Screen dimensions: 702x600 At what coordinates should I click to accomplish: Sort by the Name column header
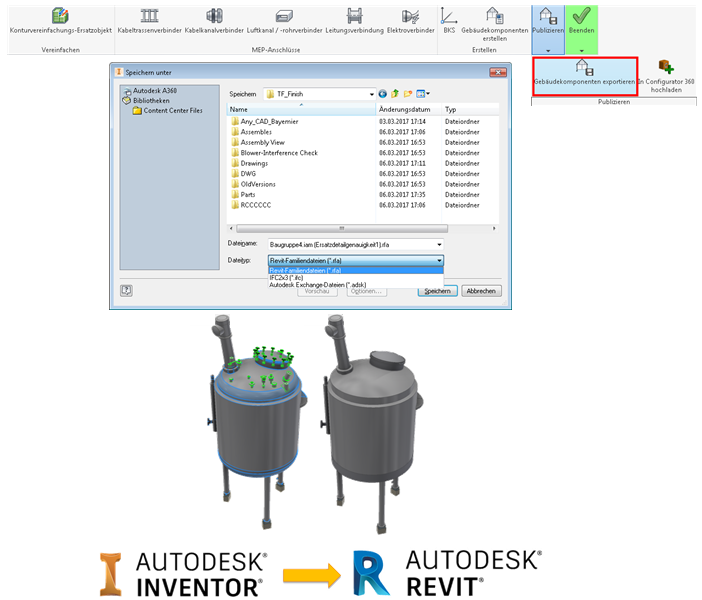[301, 109]
